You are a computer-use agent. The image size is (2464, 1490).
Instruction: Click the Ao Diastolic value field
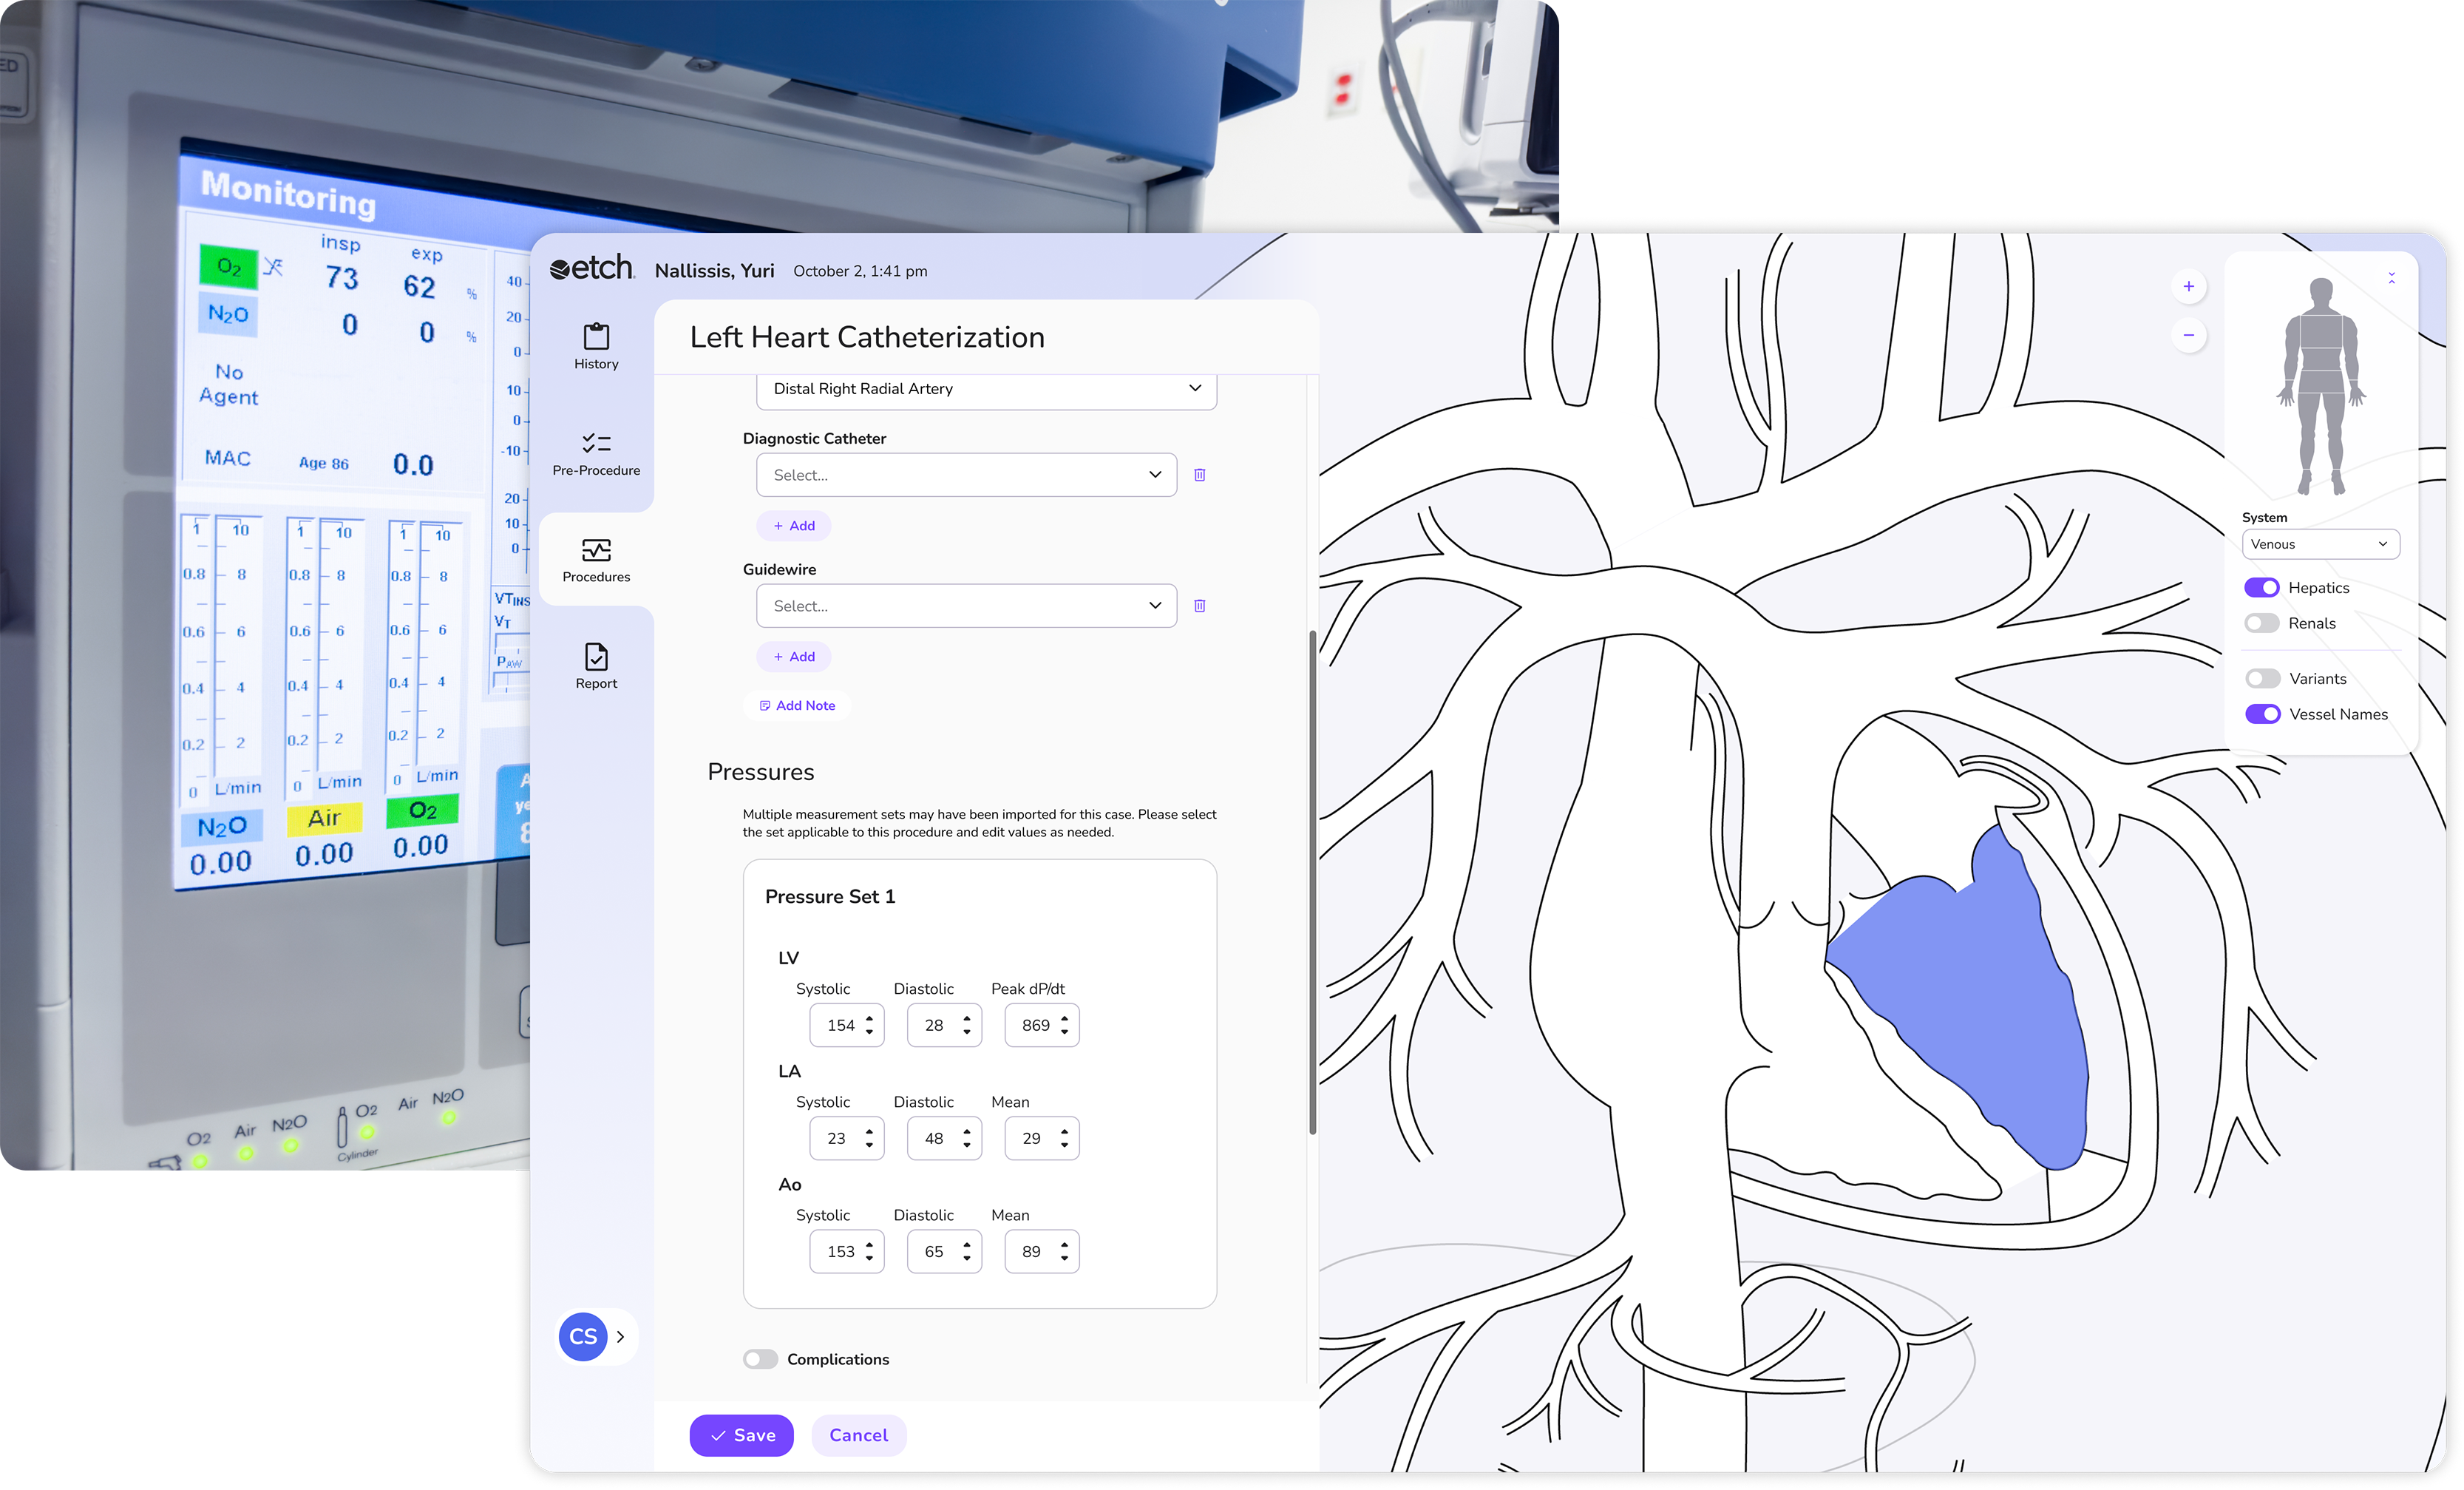(x=934, y=1252)
